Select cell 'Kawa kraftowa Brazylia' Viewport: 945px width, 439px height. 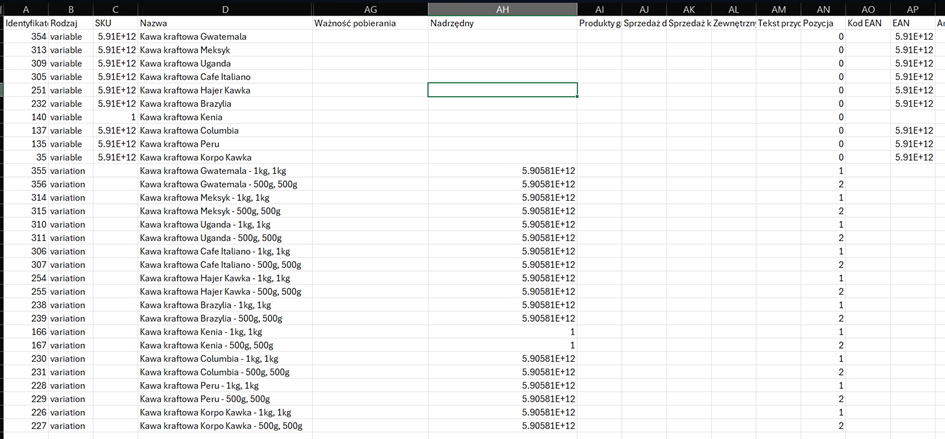point(225,104)
